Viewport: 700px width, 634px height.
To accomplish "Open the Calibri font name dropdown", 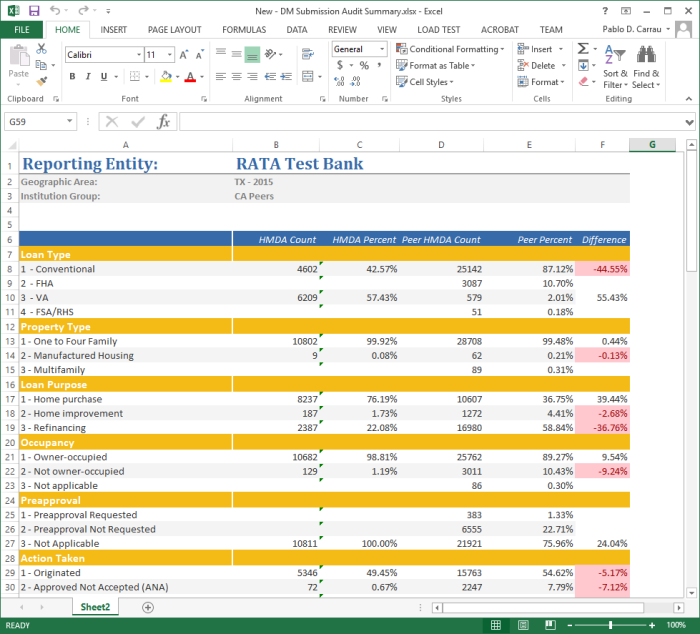I will tap(139, 55).
